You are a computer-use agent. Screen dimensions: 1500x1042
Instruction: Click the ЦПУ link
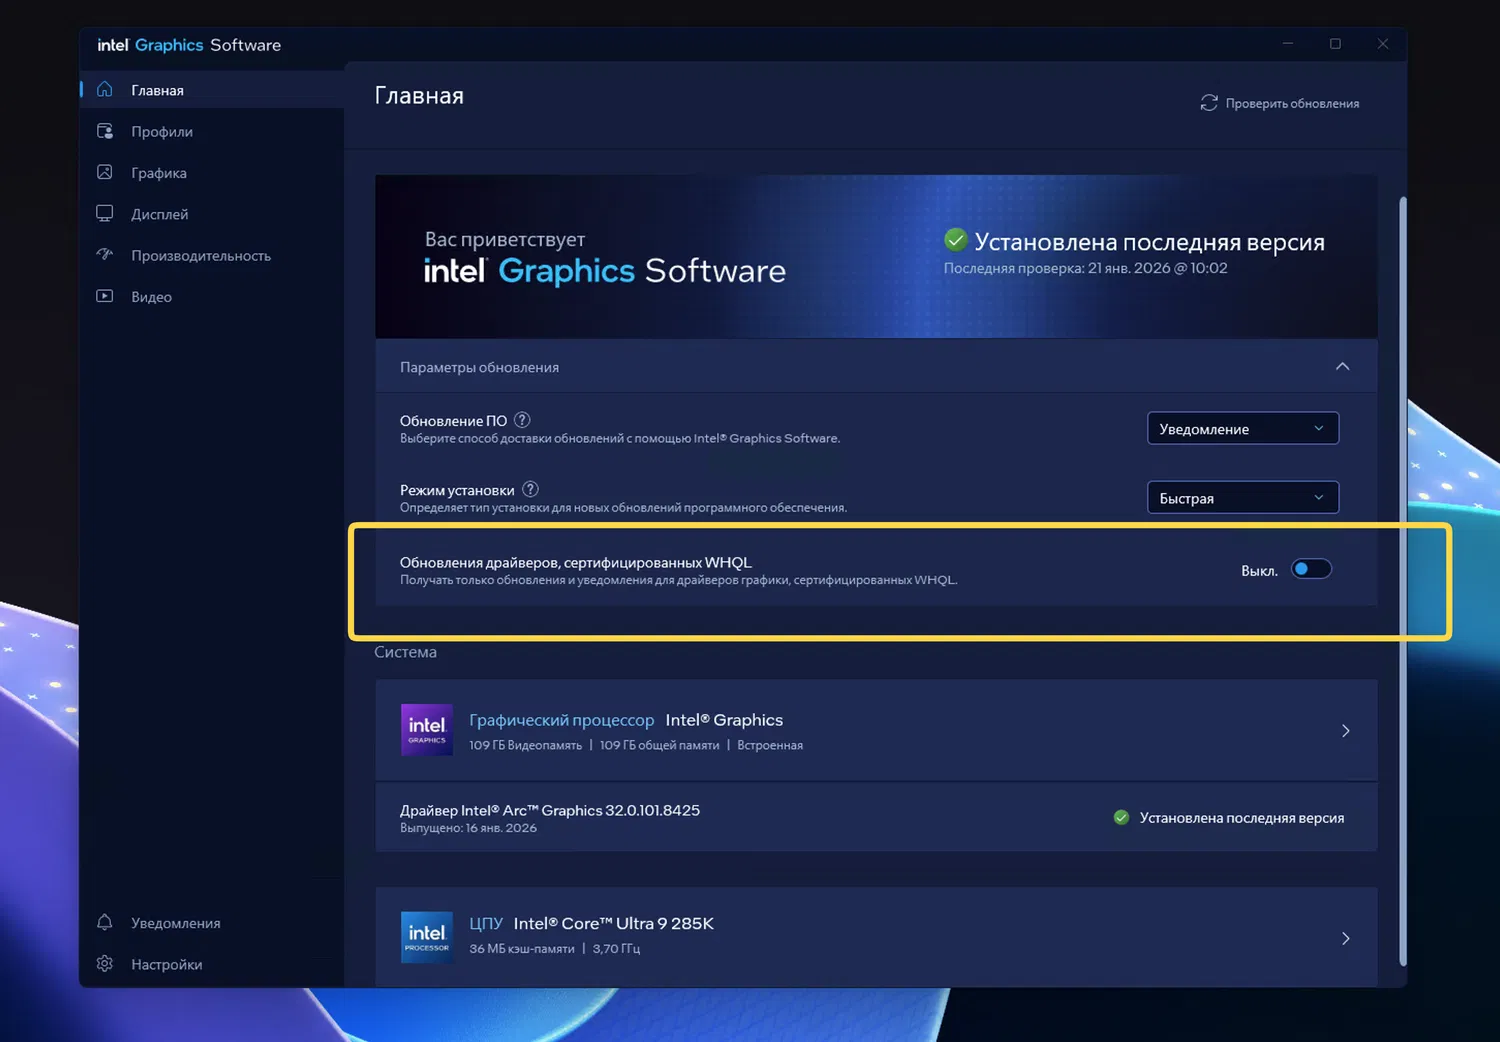click(x=486, y=923)
